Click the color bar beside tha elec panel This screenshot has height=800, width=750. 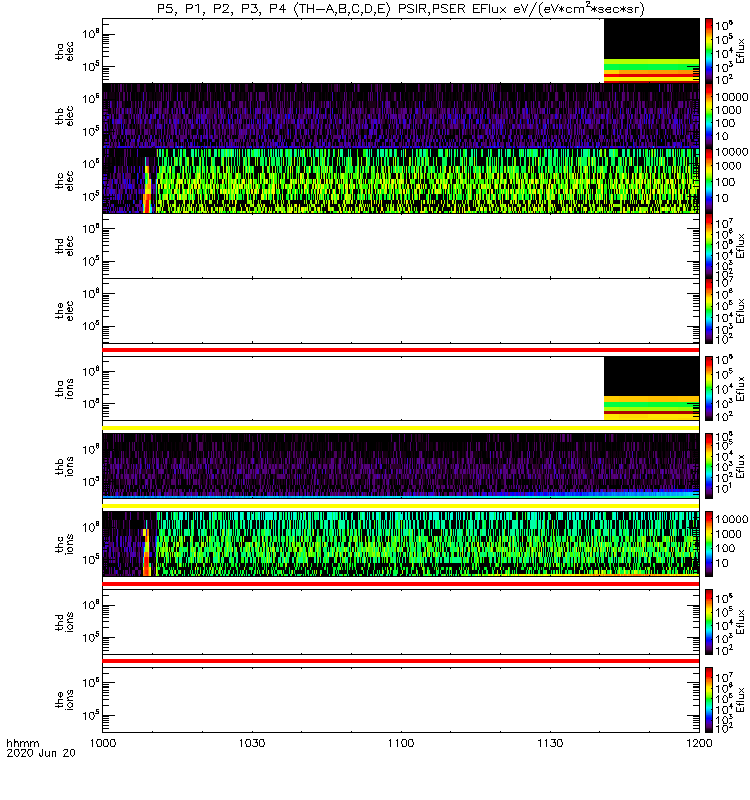coord(709,51)
